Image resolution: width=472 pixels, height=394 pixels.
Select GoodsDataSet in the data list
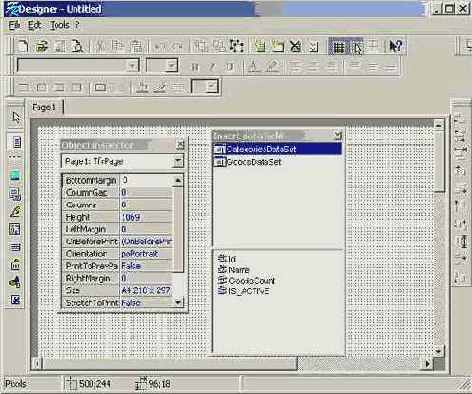tap(277, 162)
